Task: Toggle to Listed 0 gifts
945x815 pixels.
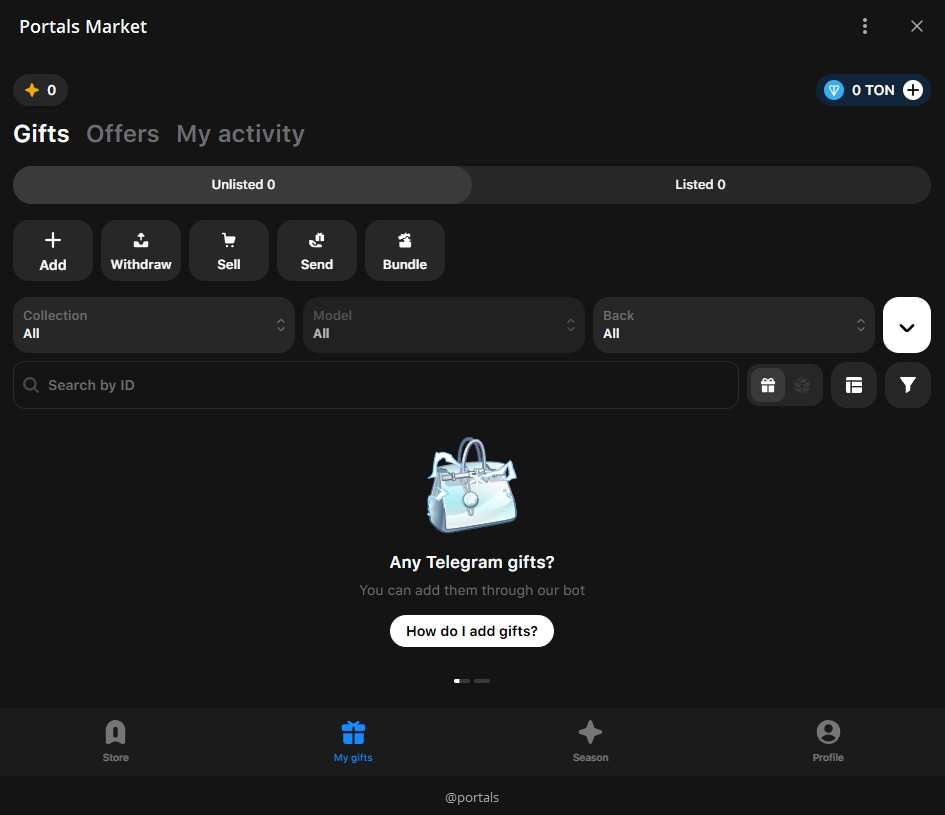Action: [700, 185]
